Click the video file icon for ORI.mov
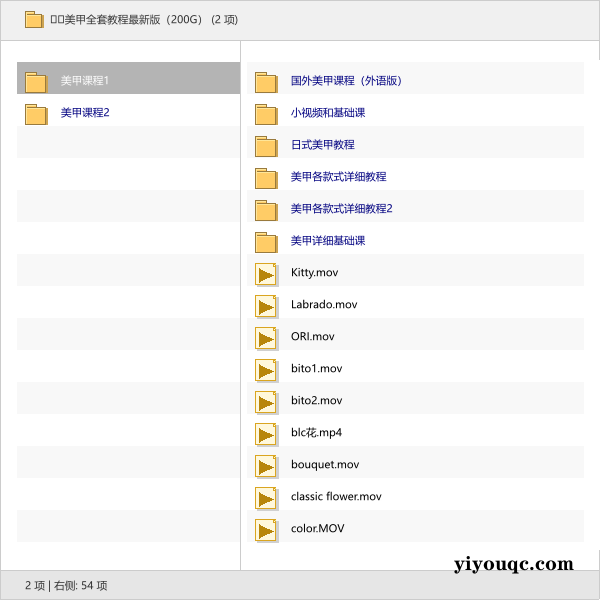Image resolution: width=600 pixels, height=600 pixels. 266,338
